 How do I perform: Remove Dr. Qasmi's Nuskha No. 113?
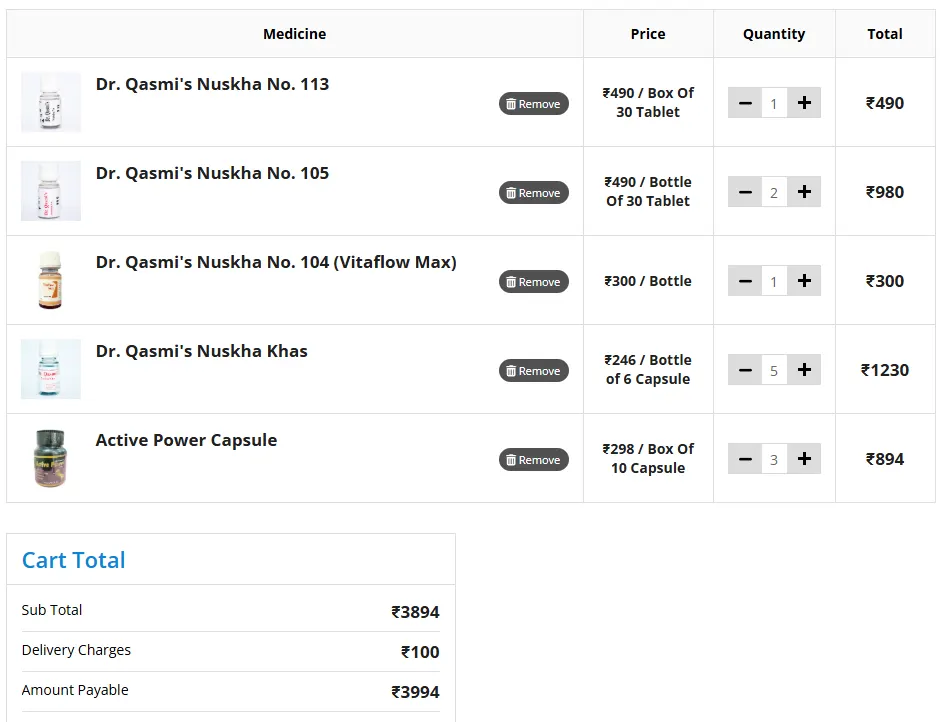(534, 104)
